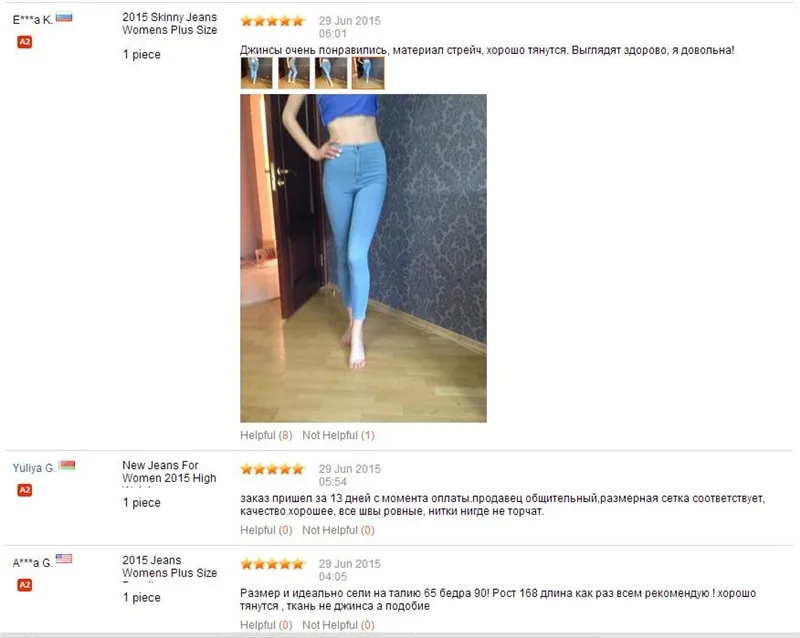Mark E***a K.'s review as Helpful (8)
This screenshot has height=638, width=800.
click(266, 435)
